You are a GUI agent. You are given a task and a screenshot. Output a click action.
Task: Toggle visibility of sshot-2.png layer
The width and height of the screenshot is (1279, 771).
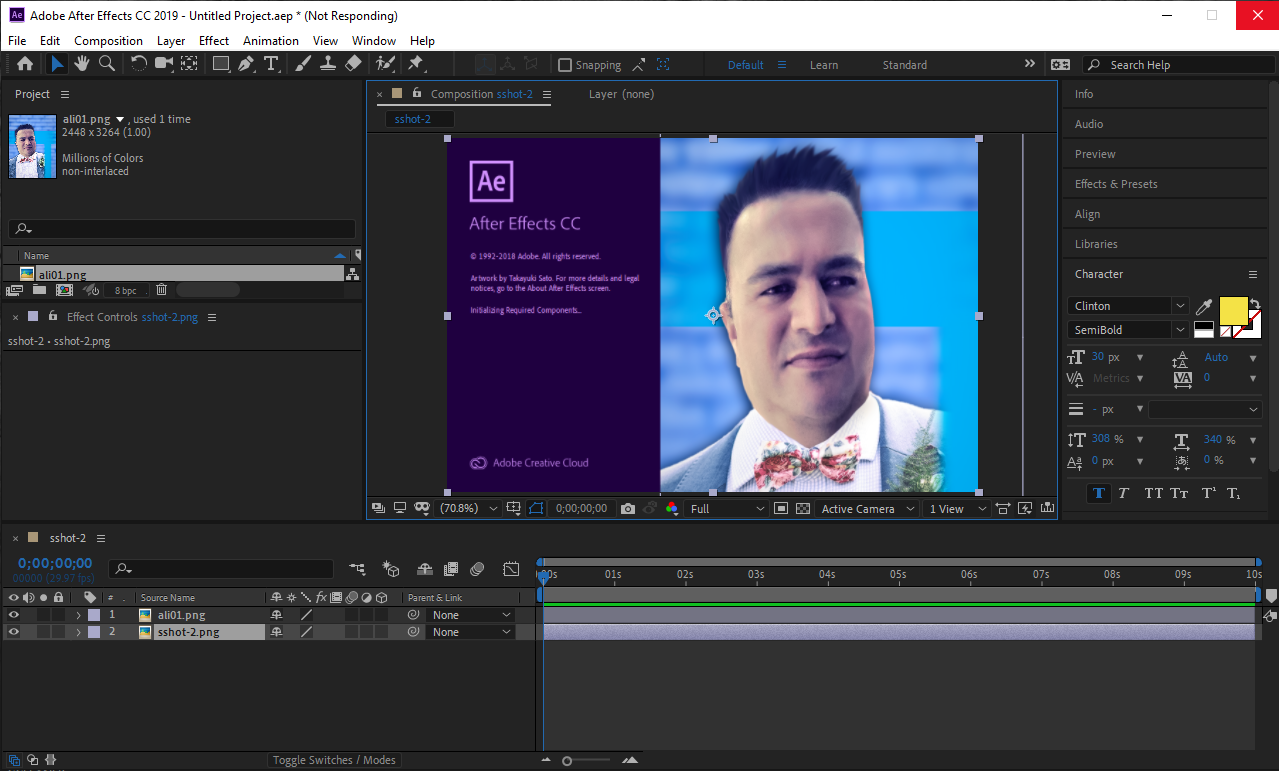[13, 632]
